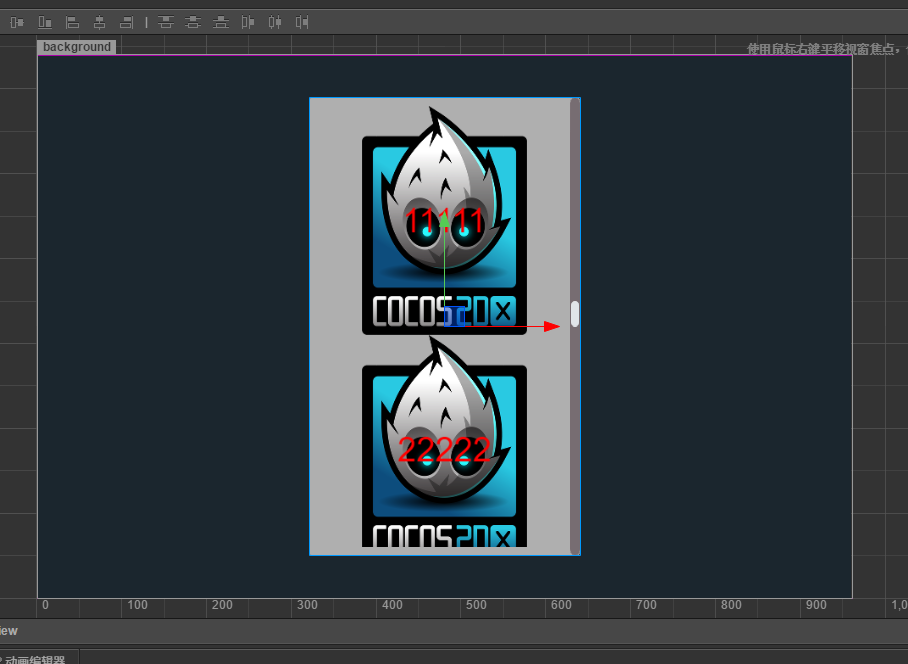Click the distribute vertical centers icon
Viewport: 908px width, 664px height.
pos(193,23)
